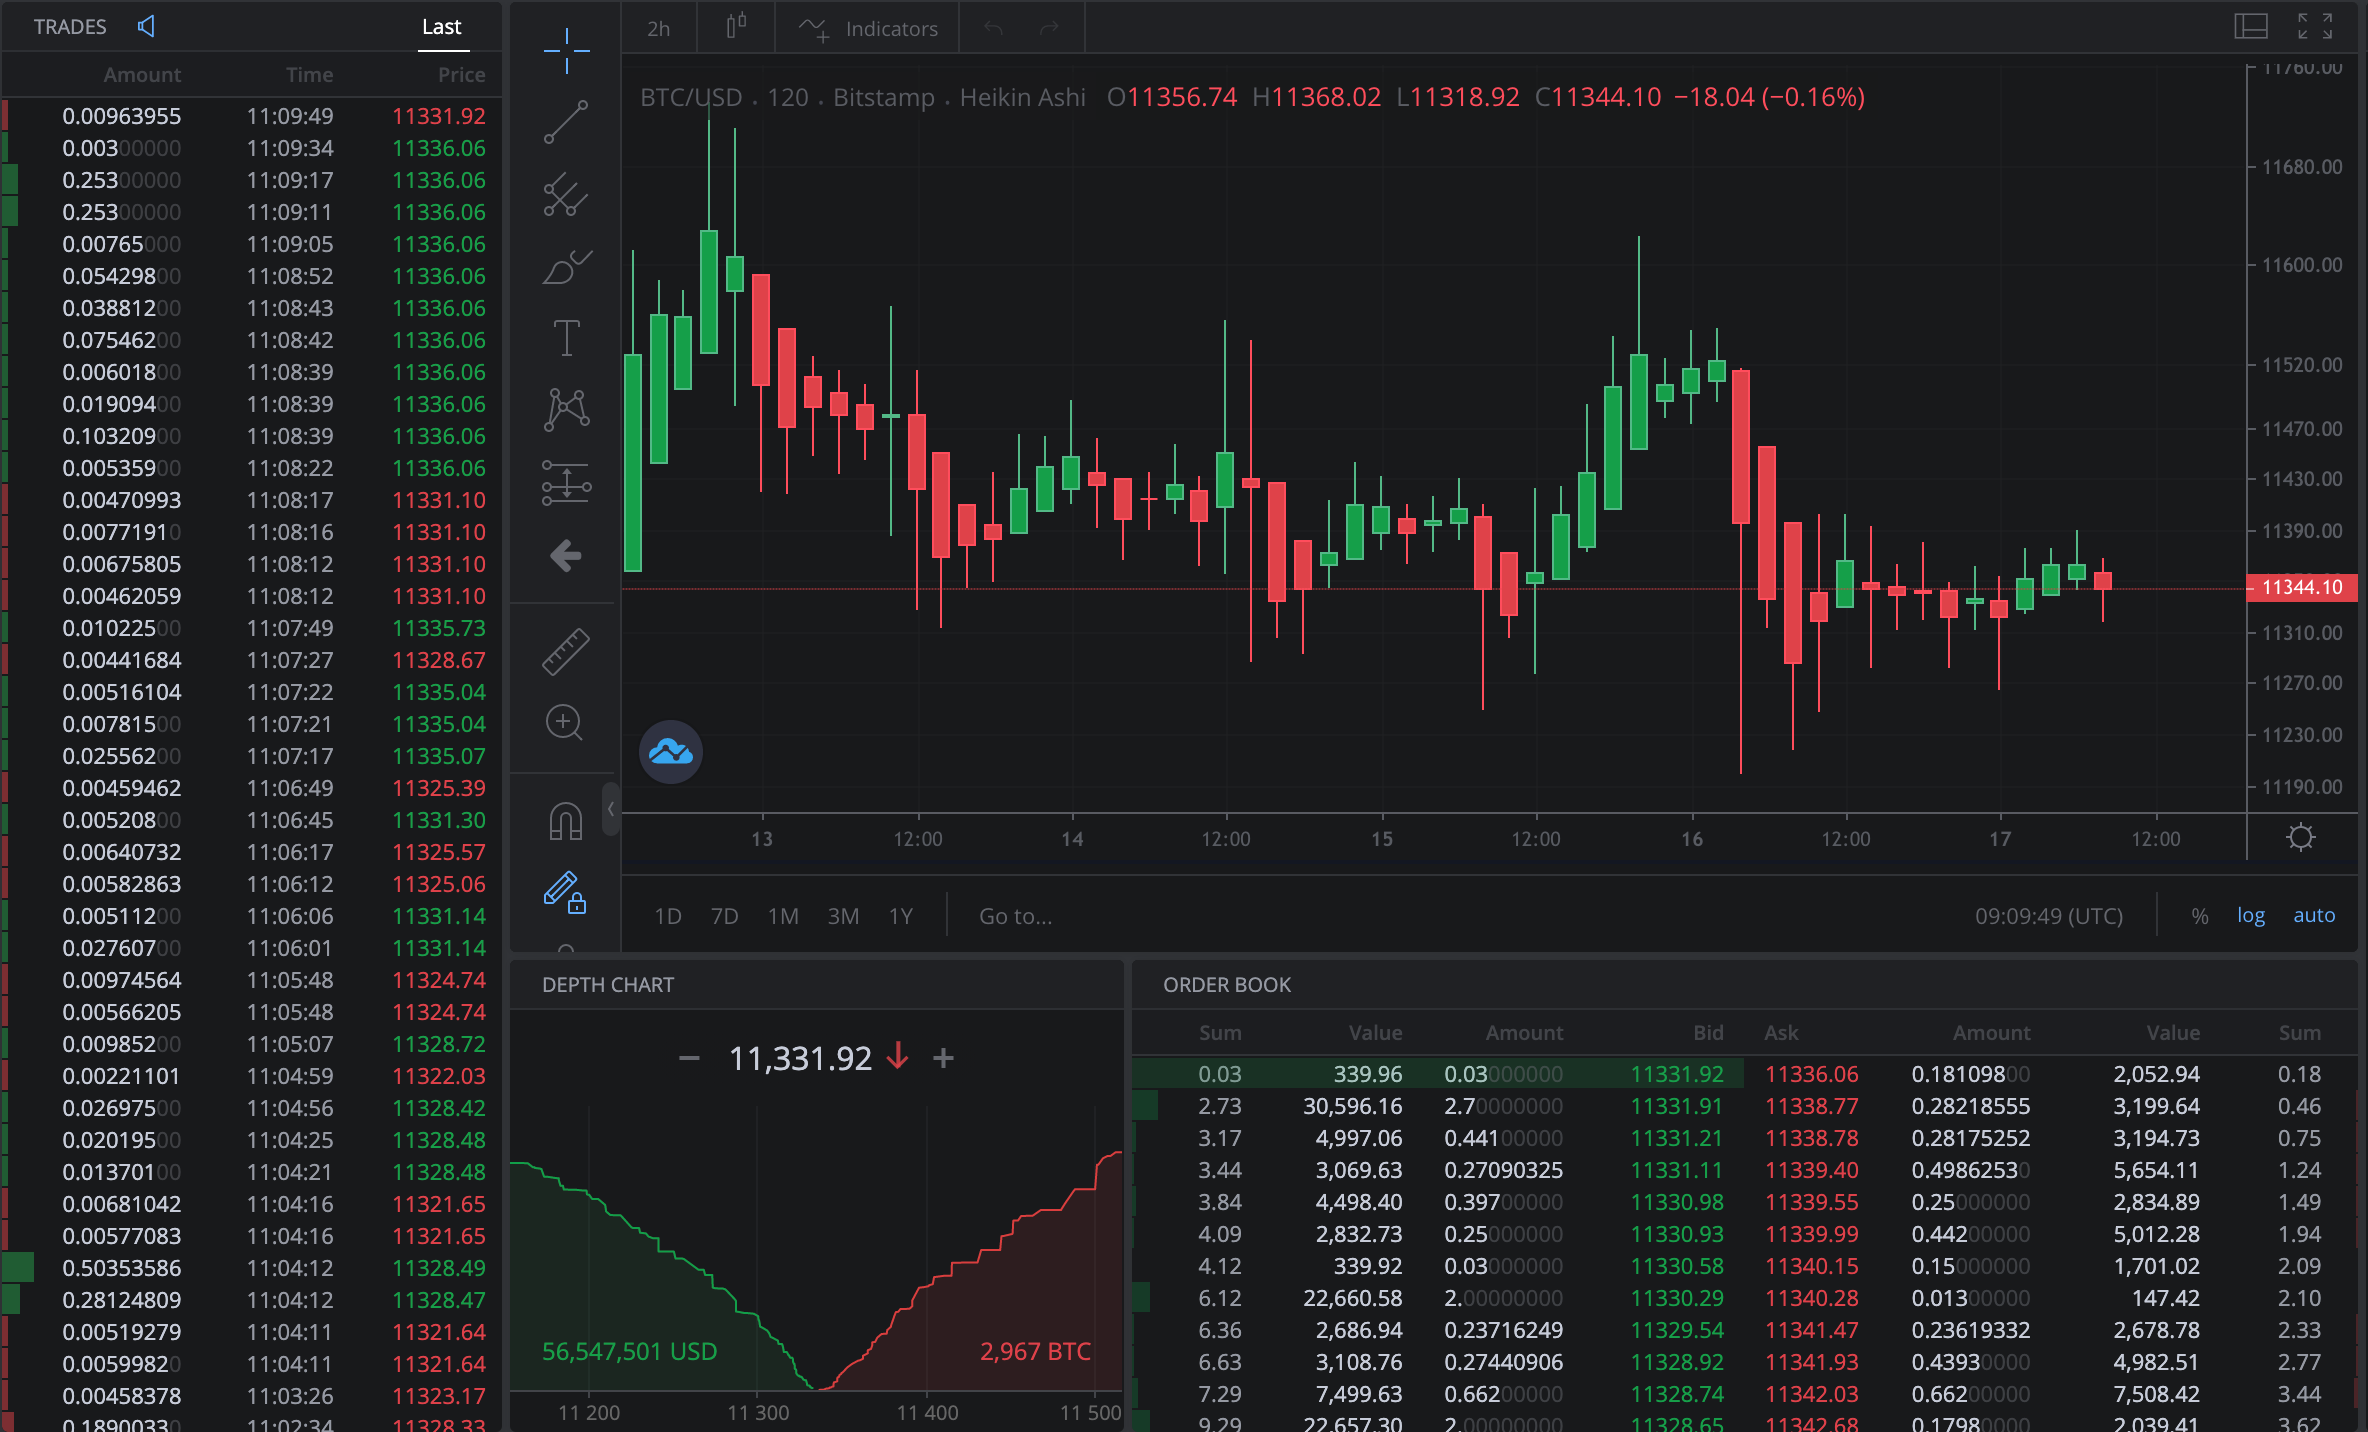Select the pitchfork drawing tool
The height and width of the screenshot is (1432, 2368).
pos(566,196)
